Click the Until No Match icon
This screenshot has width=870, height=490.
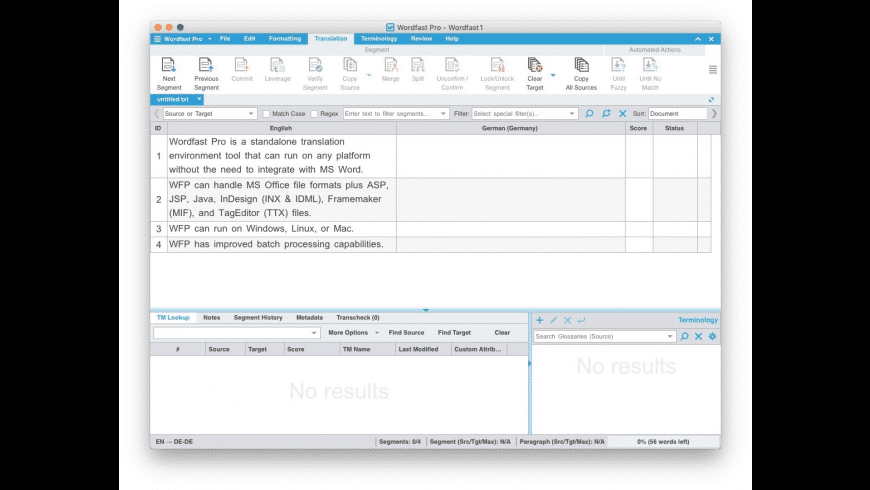[650, 65]
